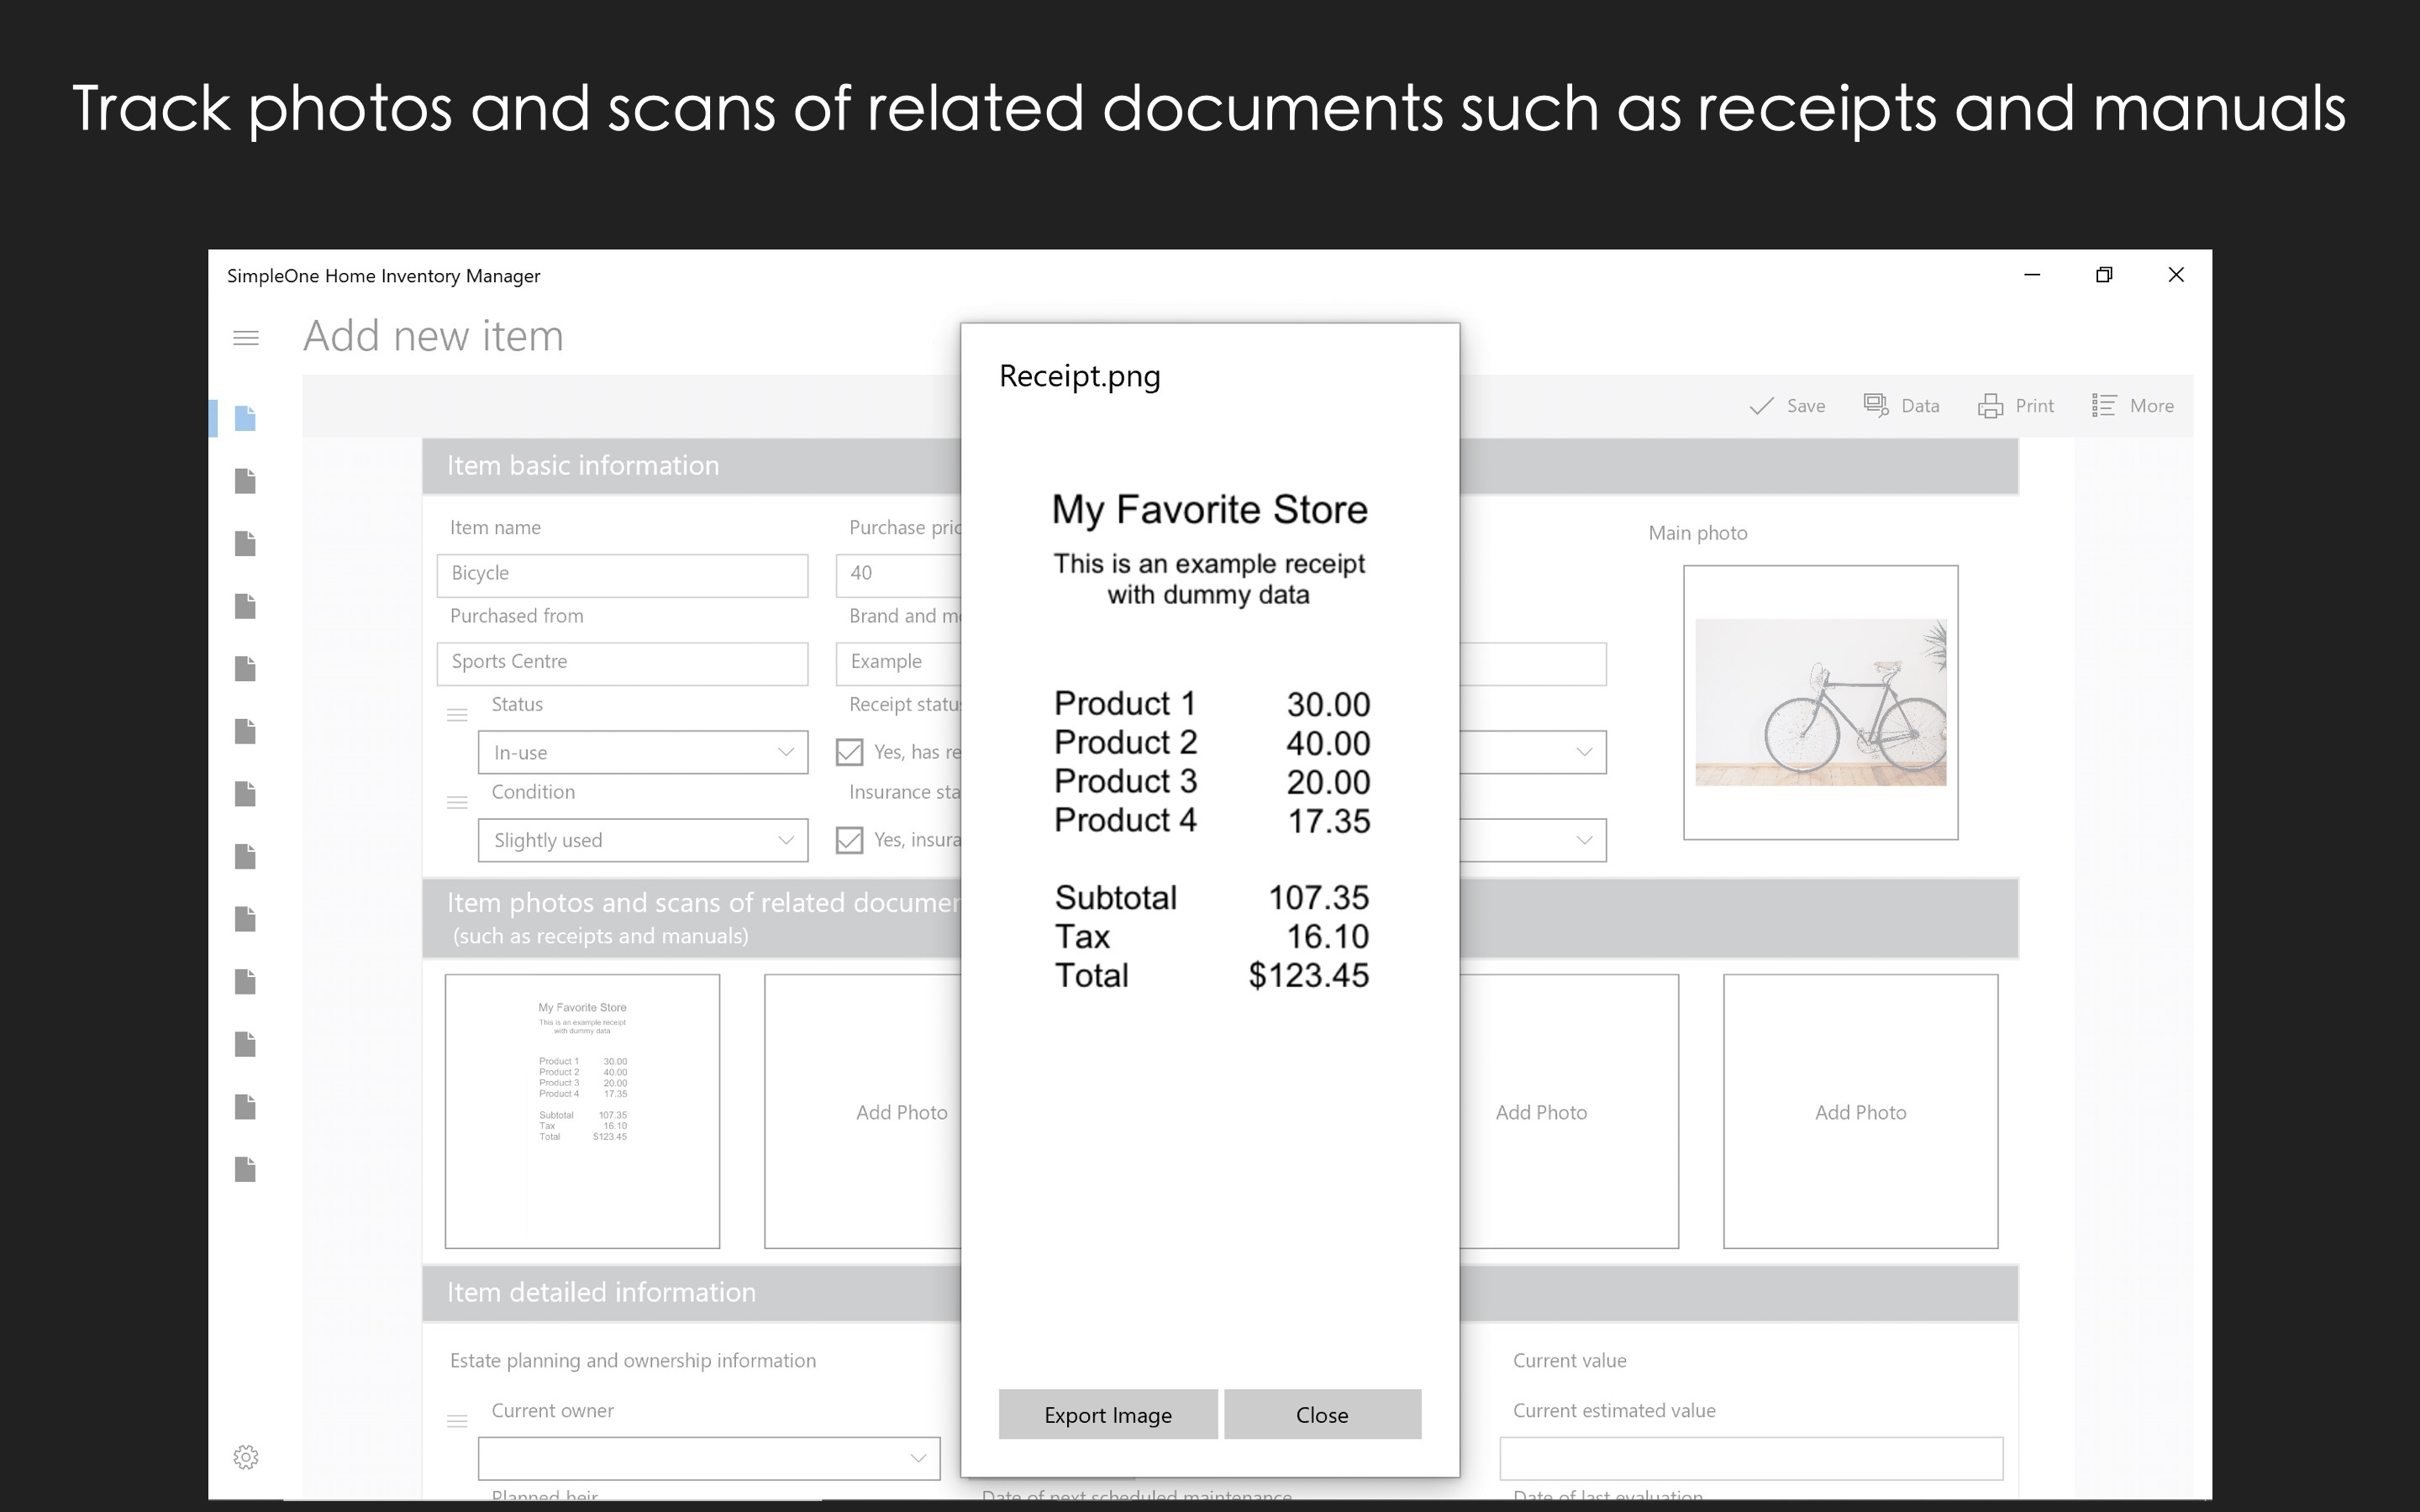Viewport: 2420px width, 1512px height.
Task: Open the Condition dropdown showing Slightly used
Action: (x=642, y=840)
